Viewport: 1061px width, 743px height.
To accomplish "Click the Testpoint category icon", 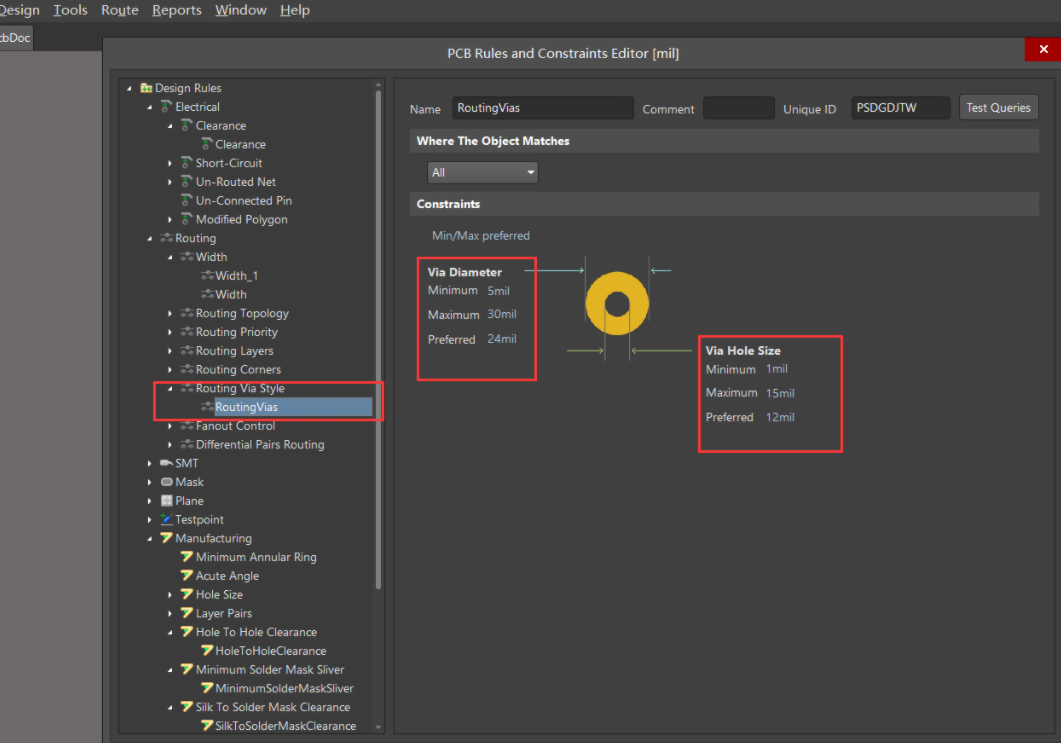I will pyautogui.click(x=166, y=519).
